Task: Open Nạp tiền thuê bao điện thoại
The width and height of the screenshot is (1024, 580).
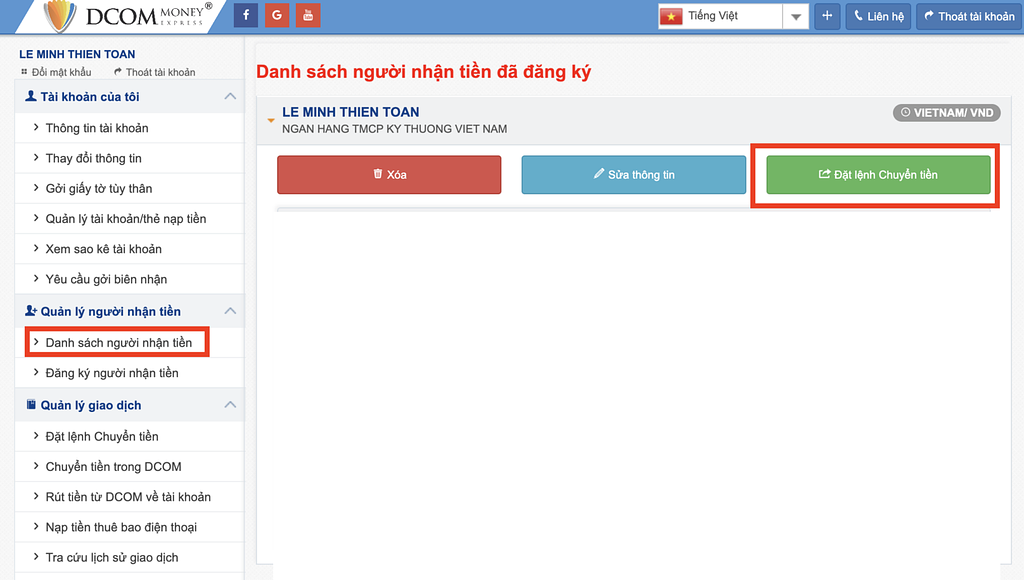Action: [x=121, y=527]
